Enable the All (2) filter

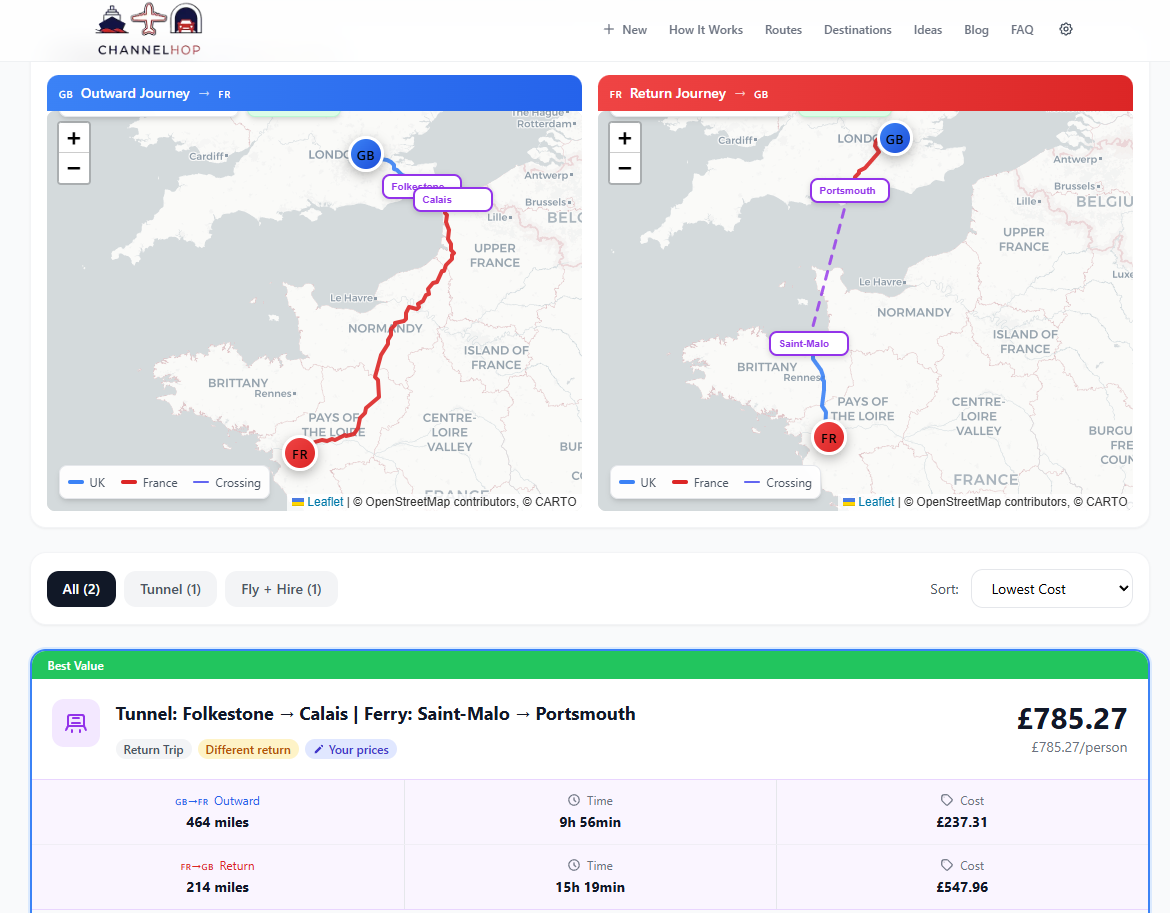coord(81,589)
